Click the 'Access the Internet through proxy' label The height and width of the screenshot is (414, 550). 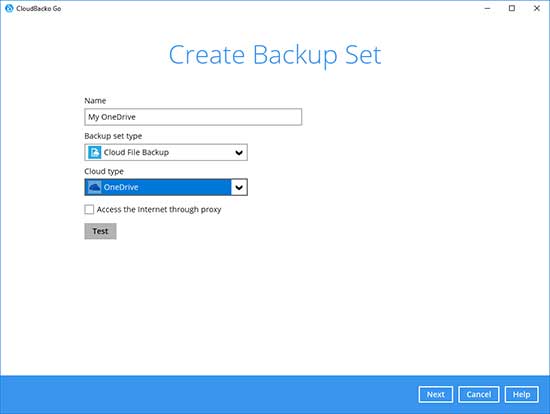[159, 209]
